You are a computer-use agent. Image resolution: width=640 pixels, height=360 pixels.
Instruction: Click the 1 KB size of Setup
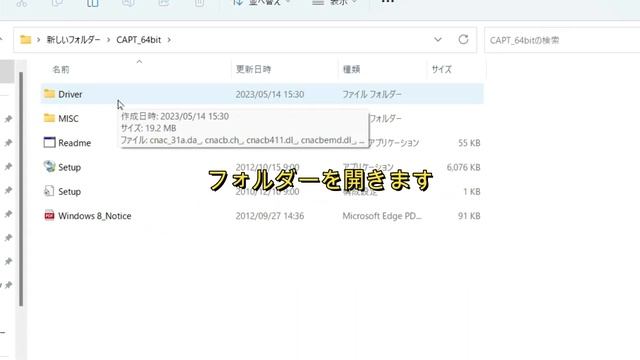click(x=471, y=191)
